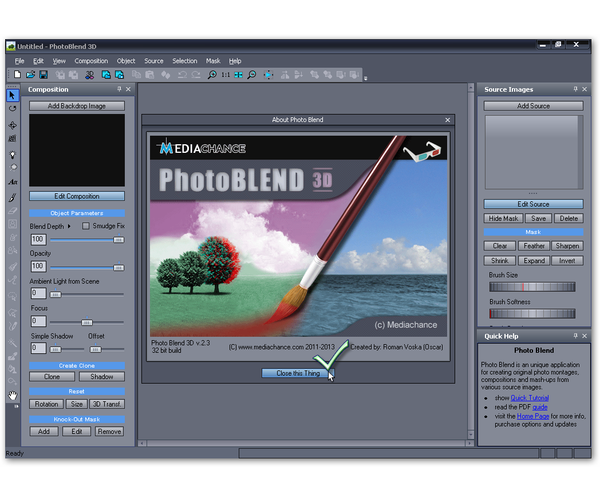
Task: Expand the Blend Depth arrow
Action: click(69, 226)
